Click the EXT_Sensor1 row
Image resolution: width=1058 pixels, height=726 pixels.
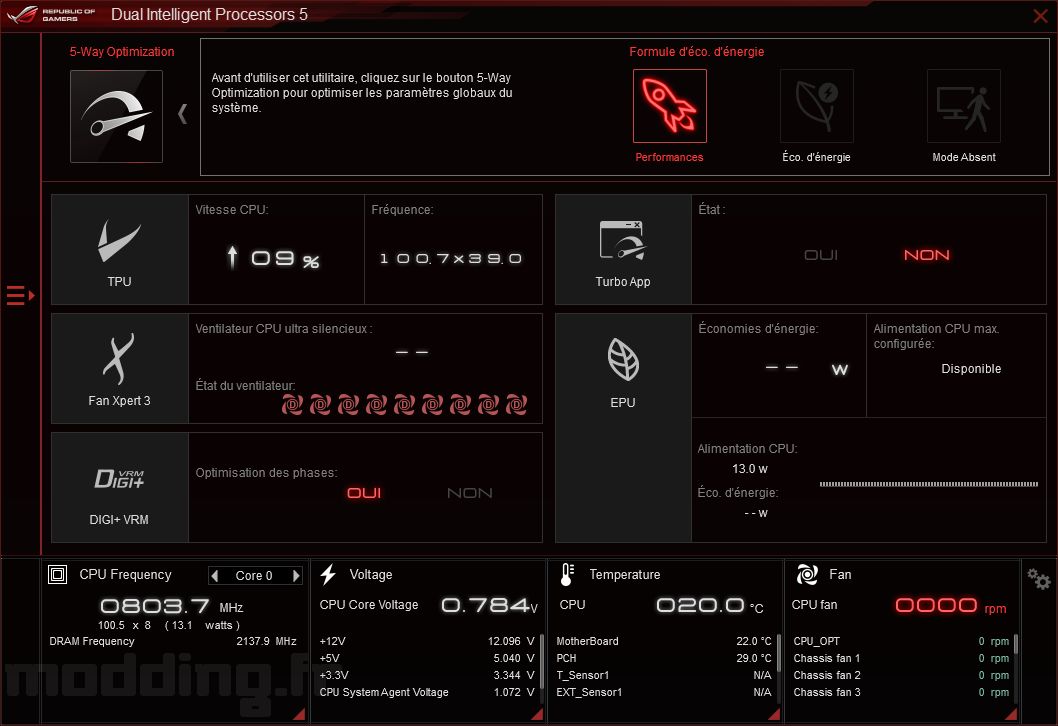(x=663, y=692)
